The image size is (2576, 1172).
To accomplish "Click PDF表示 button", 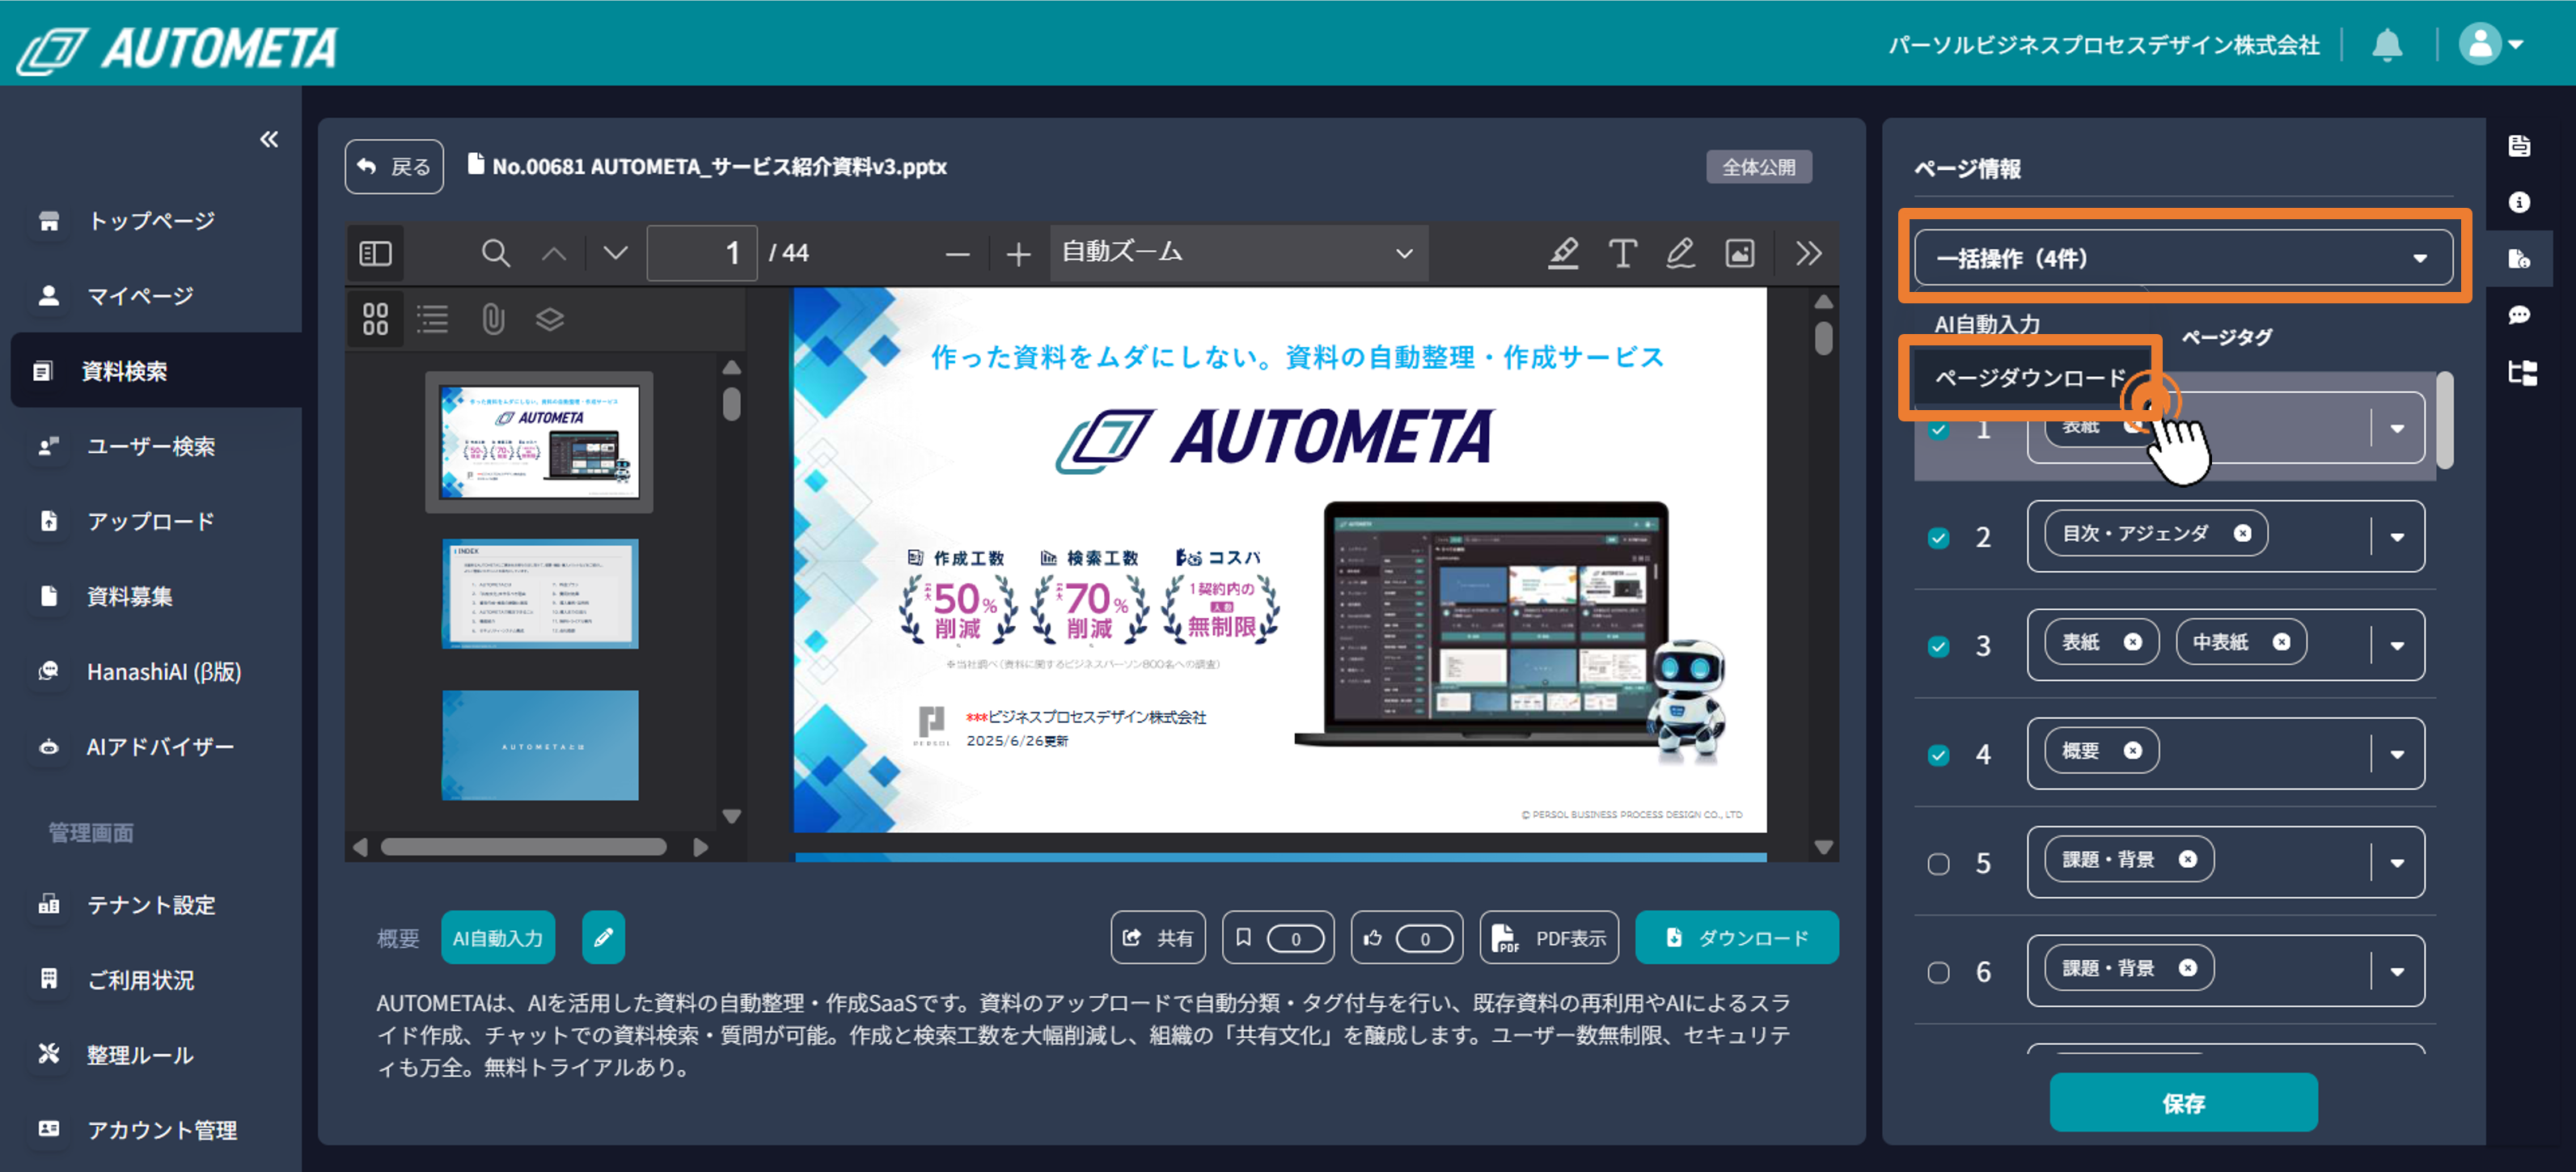I will click(1549, 938).
